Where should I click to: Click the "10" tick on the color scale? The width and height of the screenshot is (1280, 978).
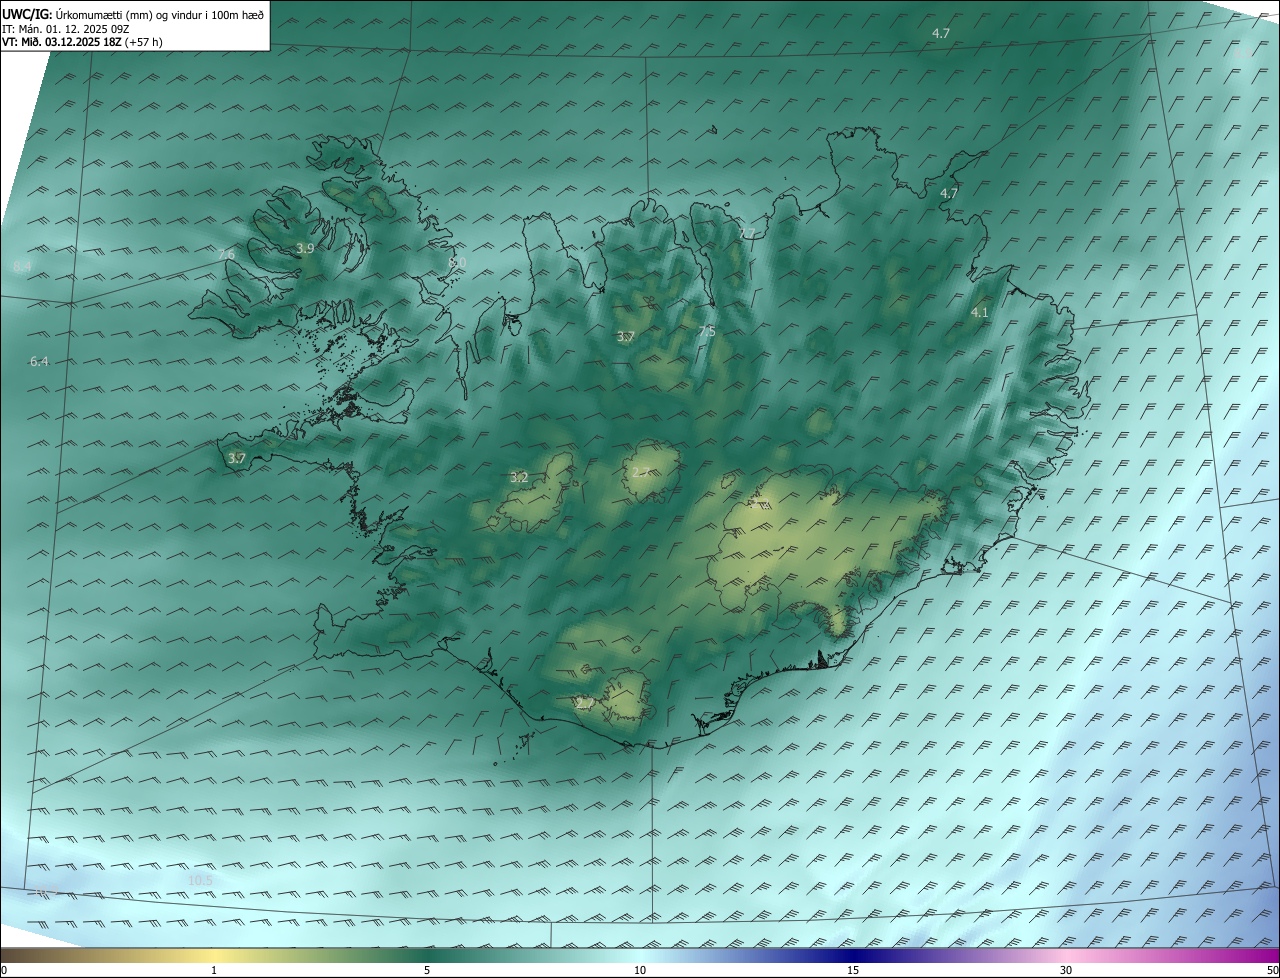[x=640, y=970]
